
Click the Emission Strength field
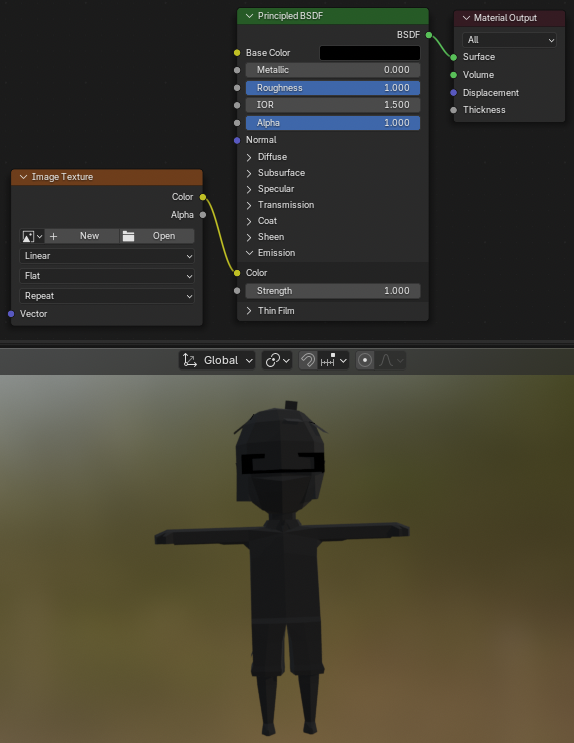pos(333,291)
